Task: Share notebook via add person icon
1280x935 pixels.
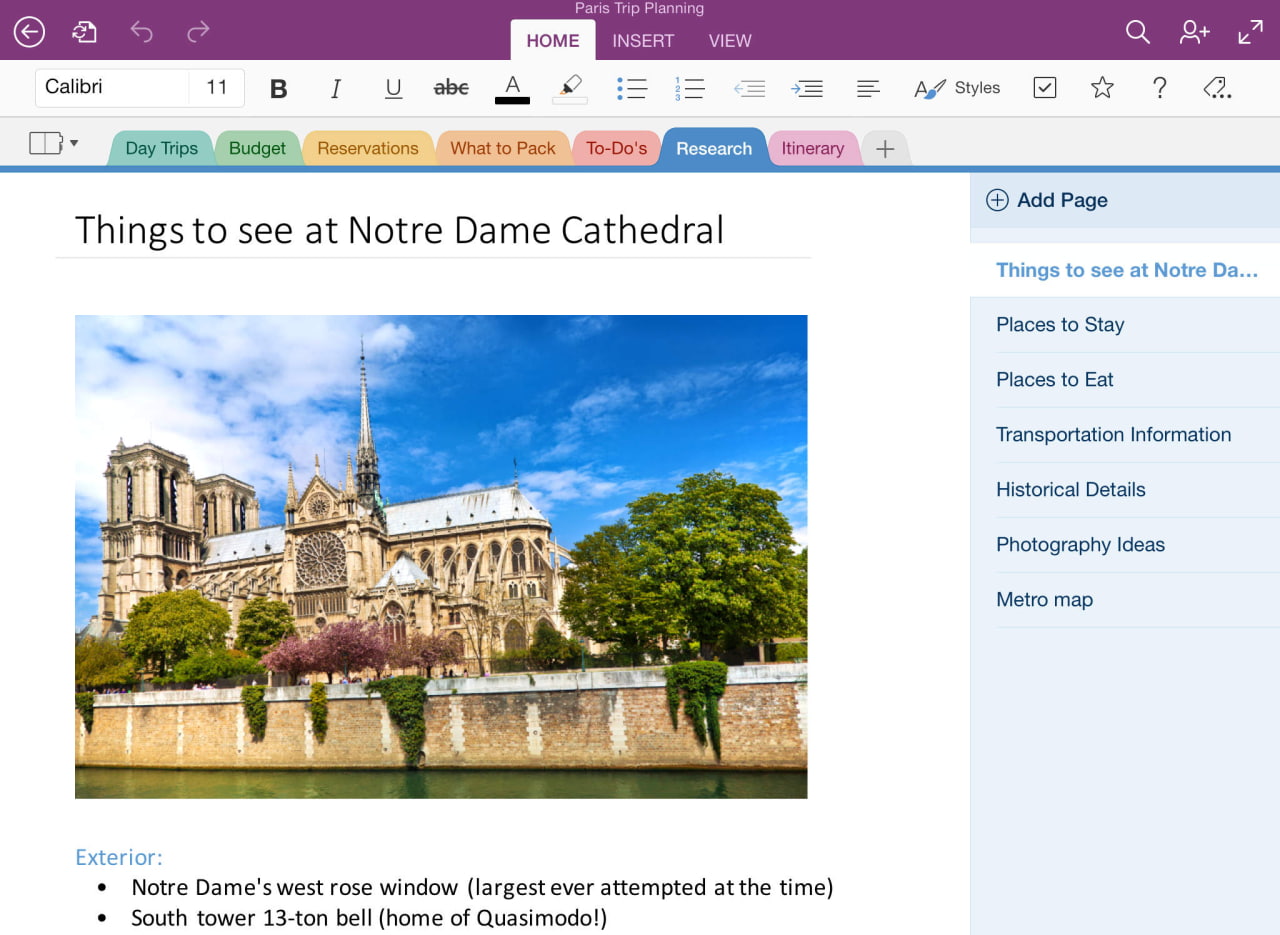Action: pyautogui.click(x=1194, y=32)
